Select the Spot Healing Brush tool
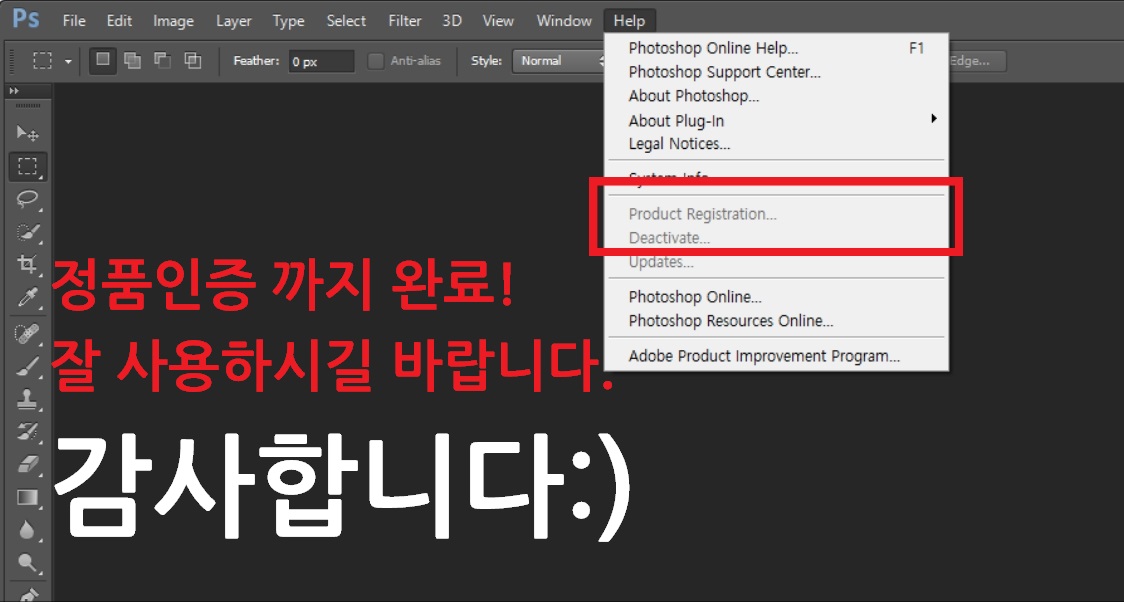Viewport: 1124px width, 602px height. [27, 332]
